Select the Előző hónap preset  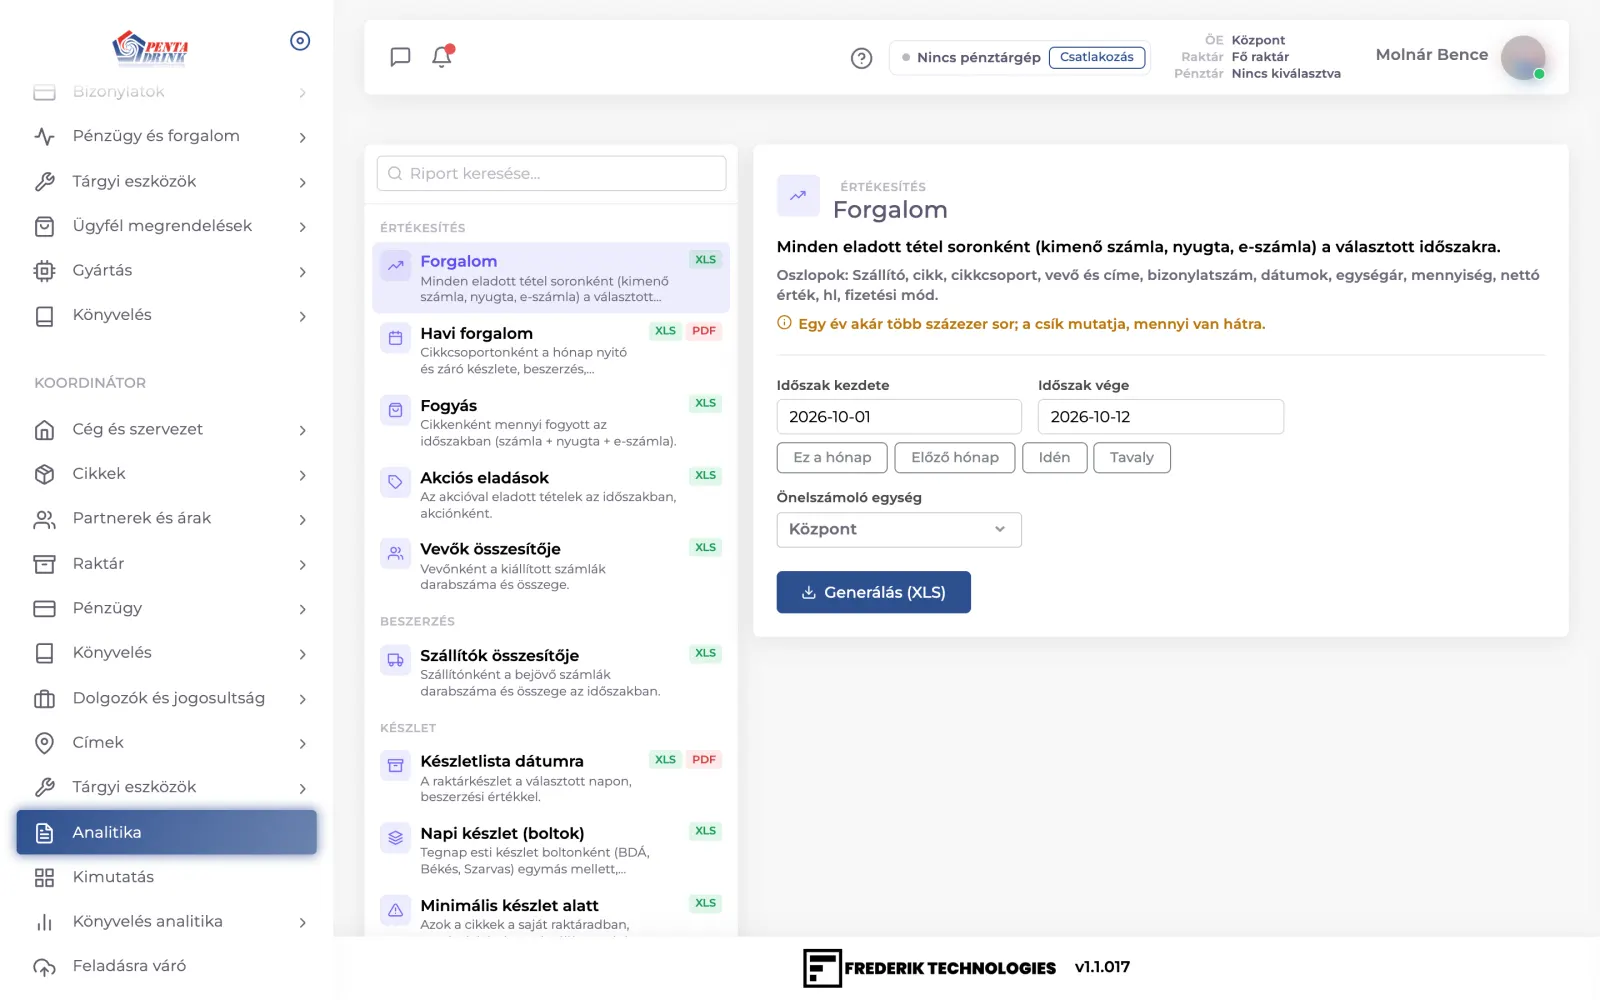pyautogui.click(x=955, y=458)
